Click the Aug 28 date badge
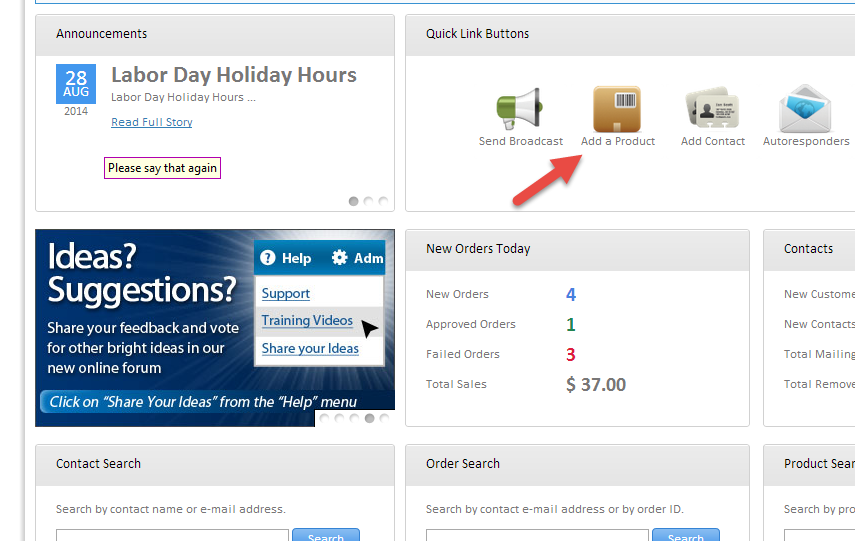855x541 pixels. tap(77, 84)
